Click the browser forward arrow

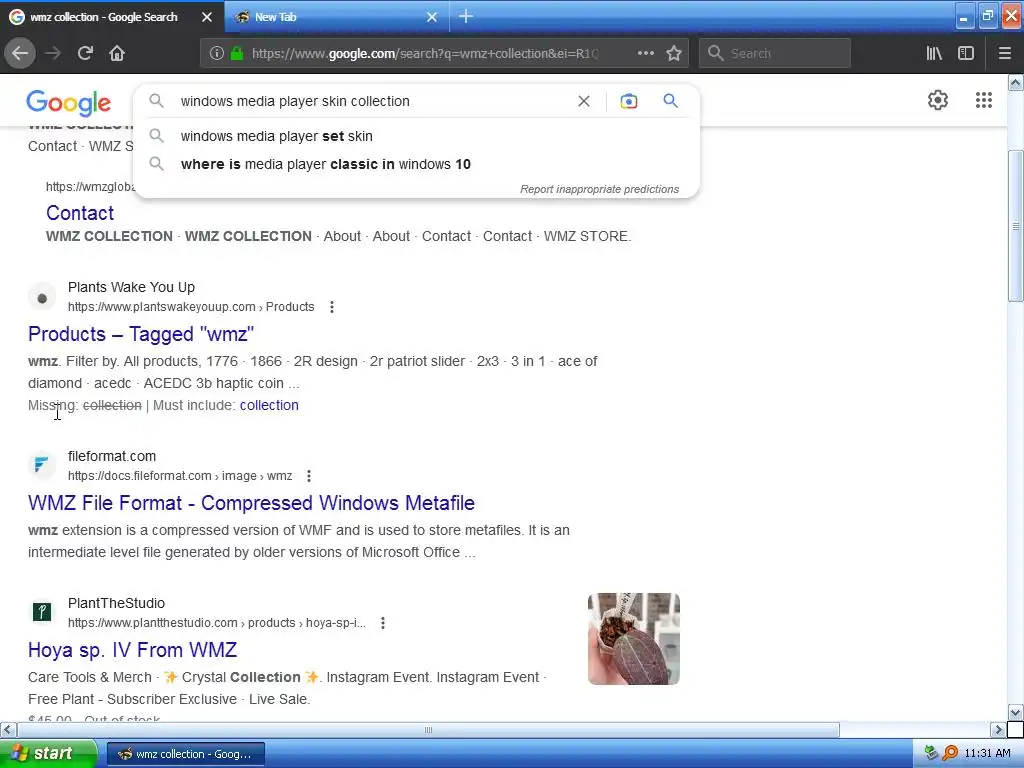(x=52, y=53)
